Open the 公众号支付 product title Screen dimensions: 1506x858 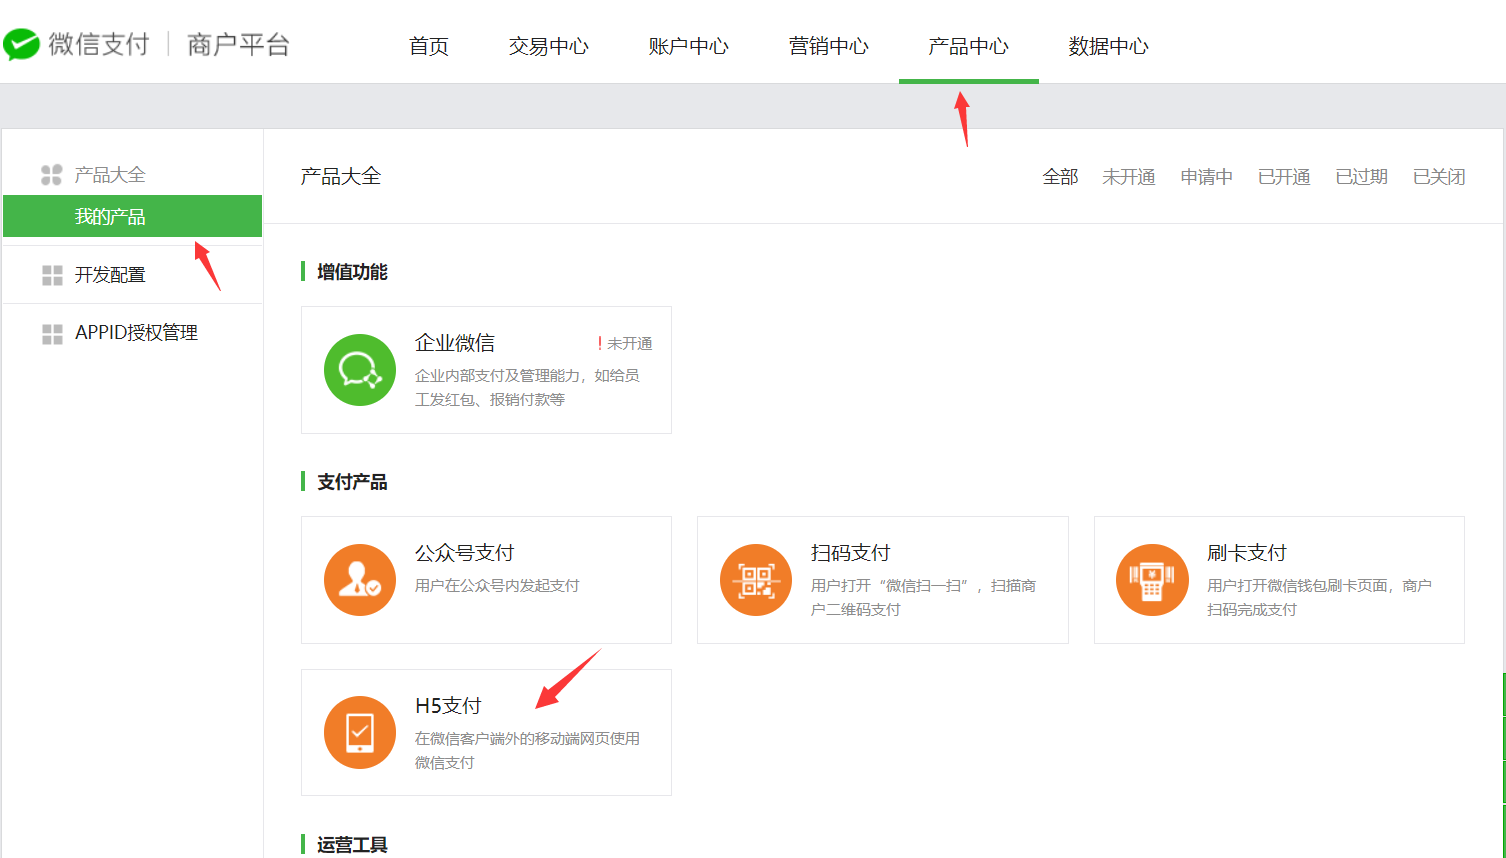(464, 553)
